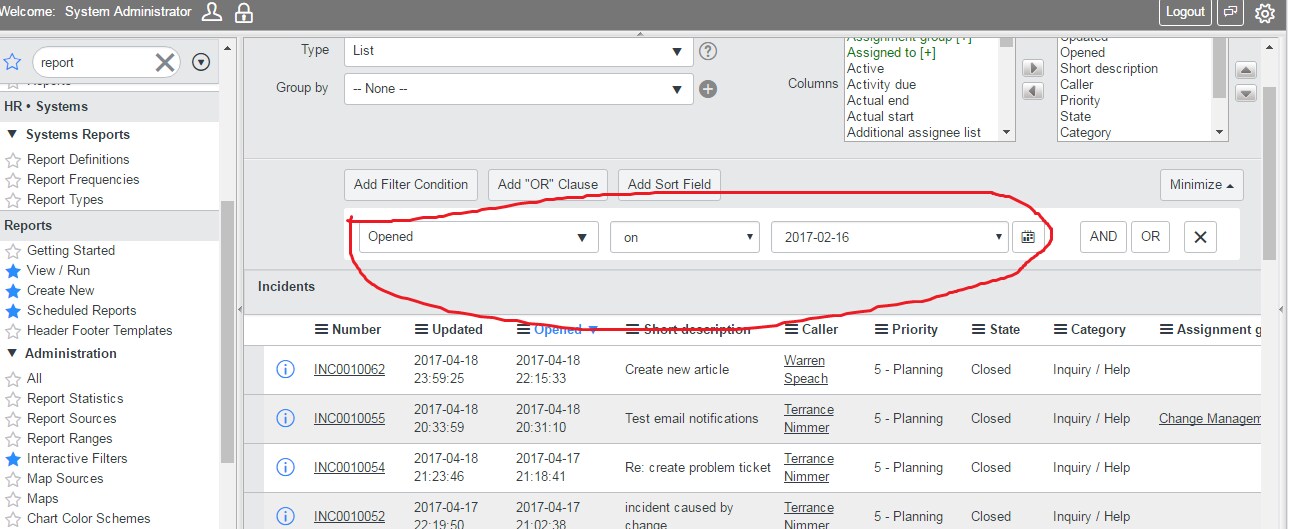1304x529 pixels.
Task: Toggle favorite star for Scheduled Reports
Action: pos(13,311)
